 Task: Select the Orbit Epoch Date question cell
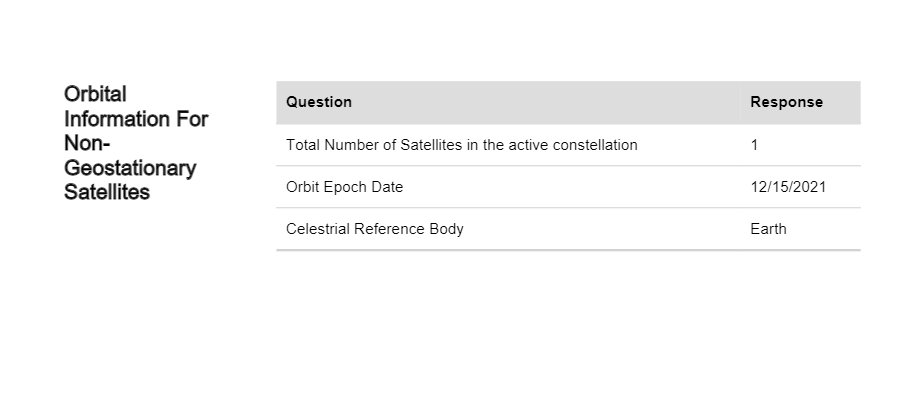click(344, 187)
